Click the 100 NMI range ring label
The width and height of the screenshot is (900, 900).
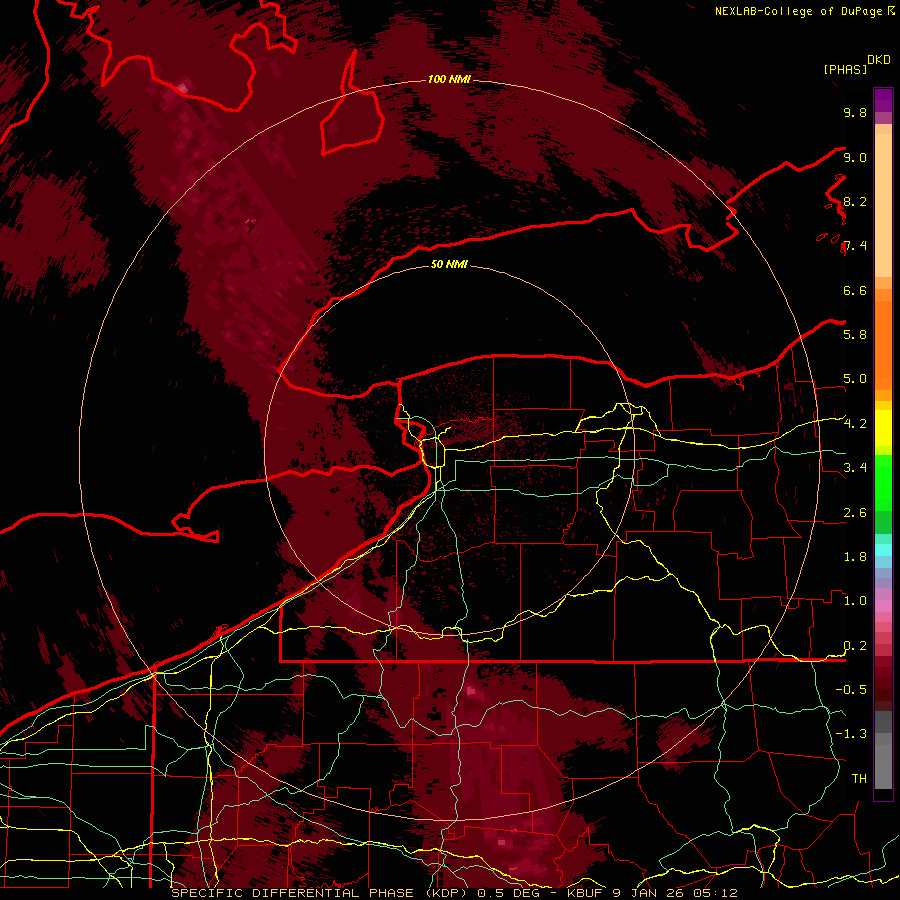[449, 79]
